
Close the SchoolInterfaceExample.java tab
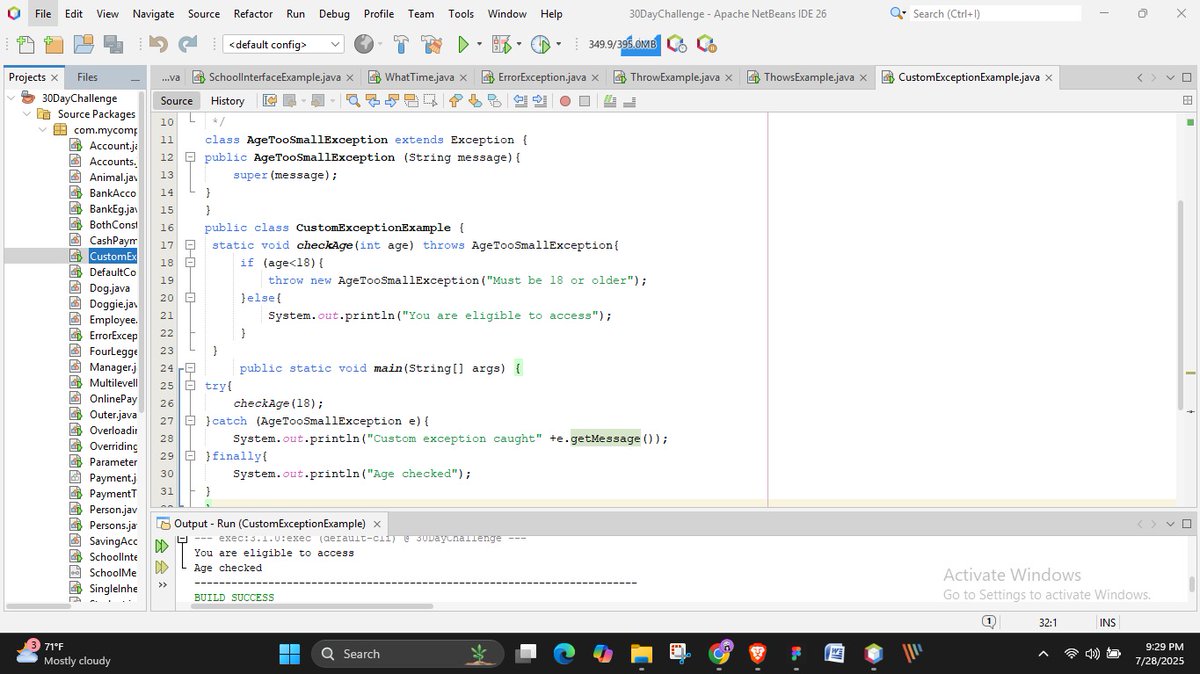(349, 78)
